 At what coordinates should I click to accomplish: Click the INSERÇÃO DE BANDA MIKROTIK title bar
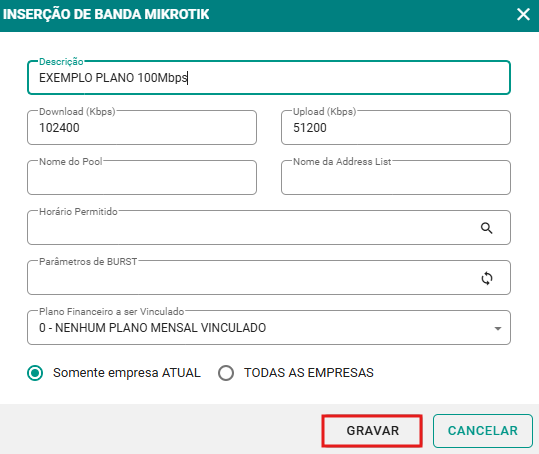tap(270, 15)
